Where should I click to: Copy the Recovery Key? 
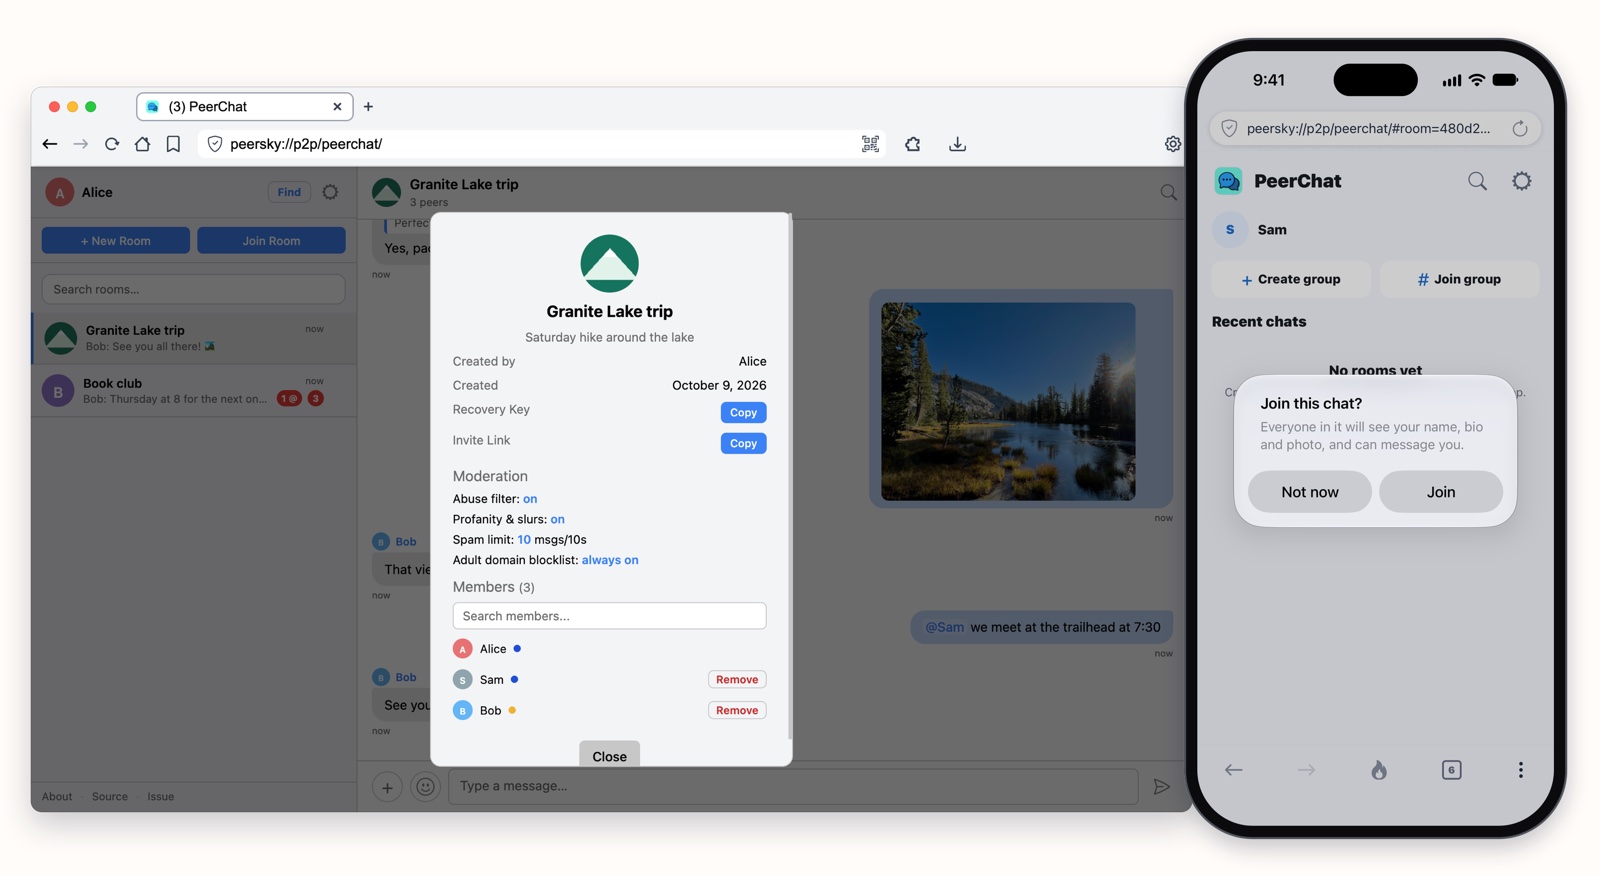pyautogui.click(x=743, y=412)
